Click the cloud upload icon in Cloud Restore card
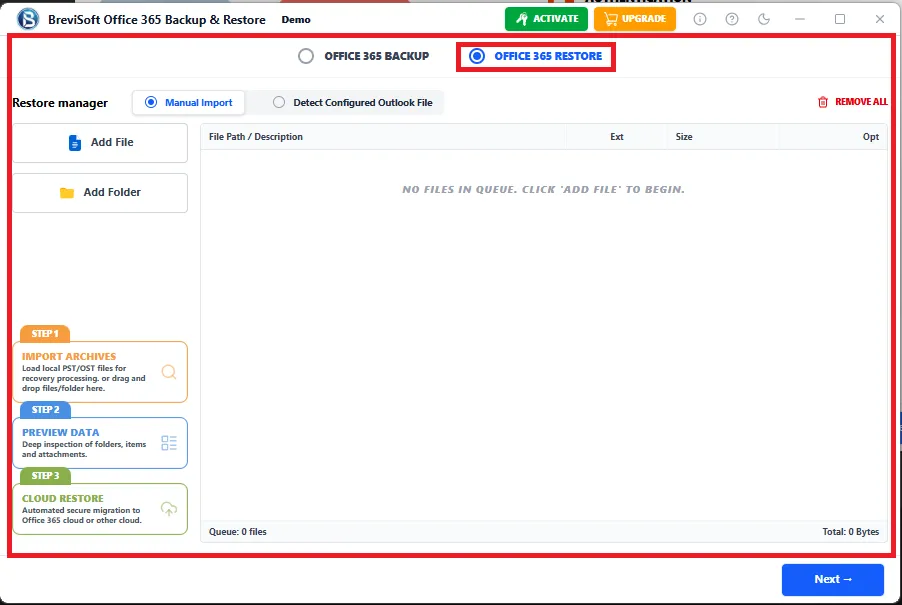This screenshot has height=605, width=902. coord(169,509)
